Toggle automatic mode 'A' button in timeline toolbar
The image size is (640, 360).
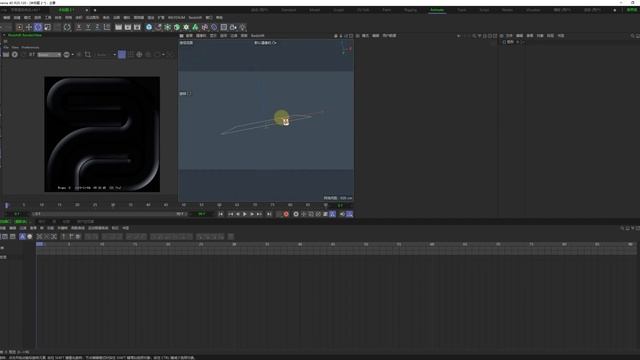22,237
